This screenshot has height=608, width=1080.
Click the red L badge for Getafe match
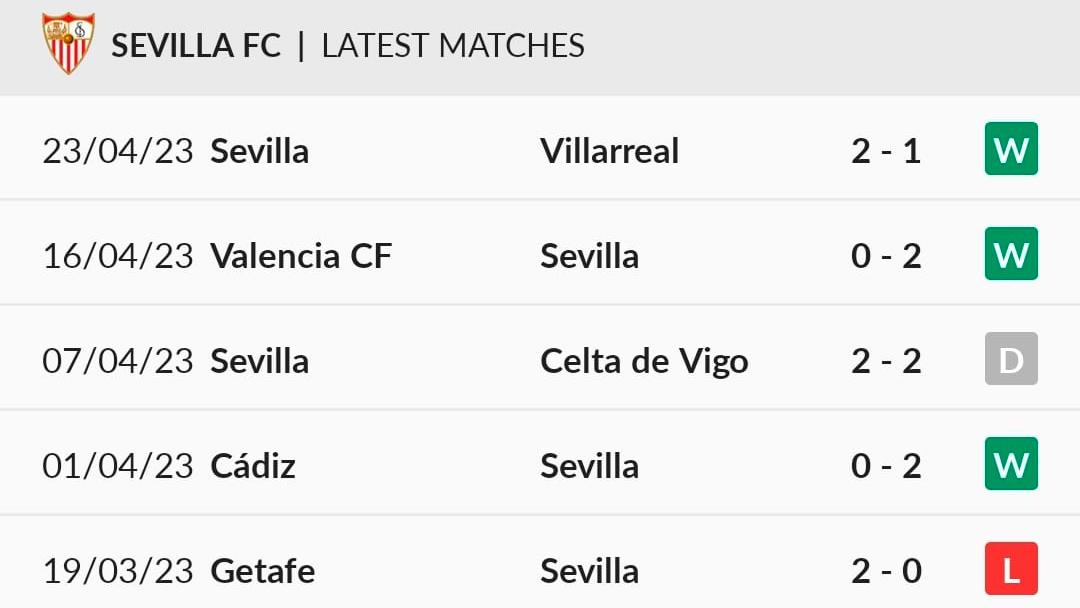click(1011, 569)
